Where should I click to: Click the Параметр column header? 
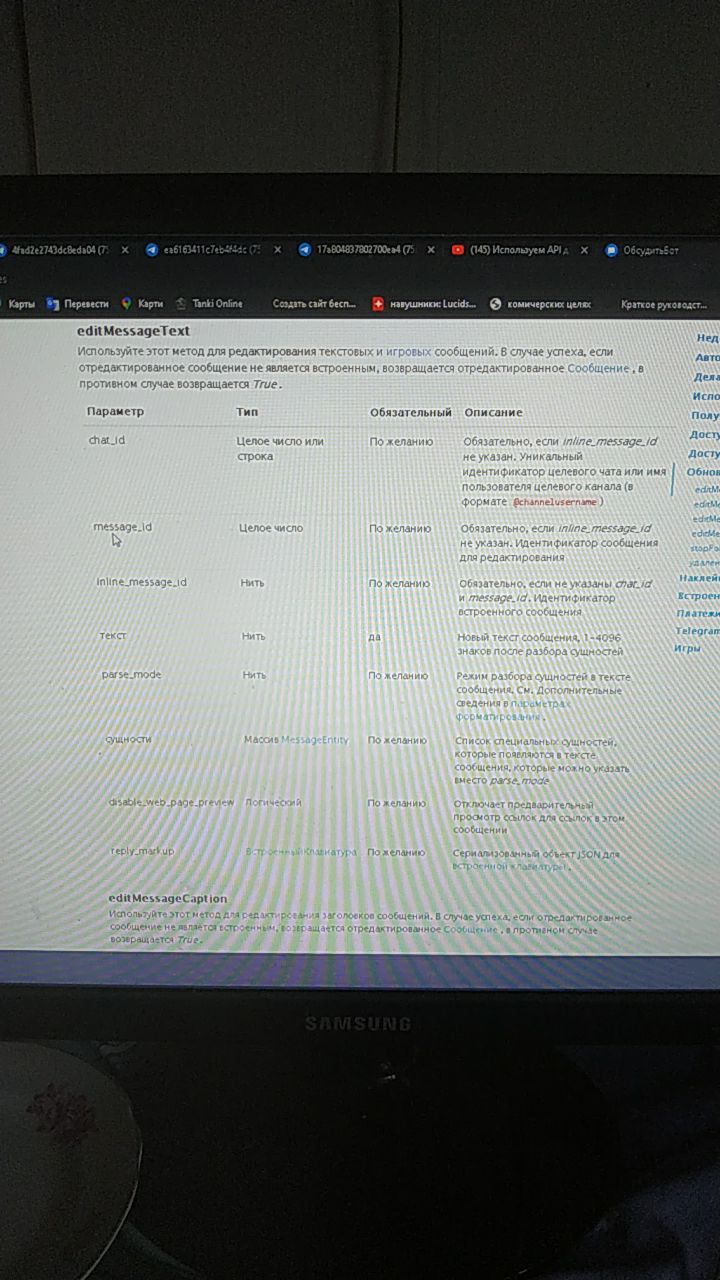[x=115, y=412]
